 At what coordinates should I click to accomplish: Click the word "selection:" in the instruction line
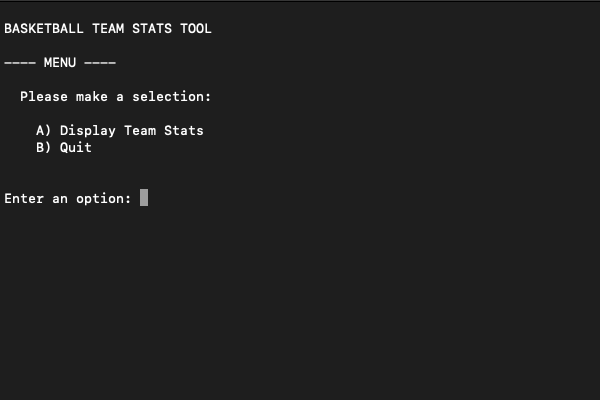(172, 97)
